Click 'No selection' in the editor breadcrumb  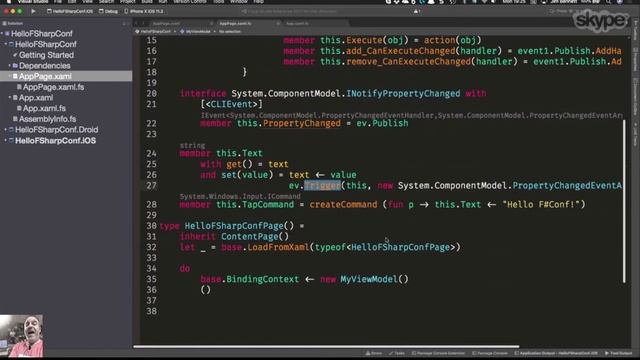pyautogui.click(x=230, y=31)
